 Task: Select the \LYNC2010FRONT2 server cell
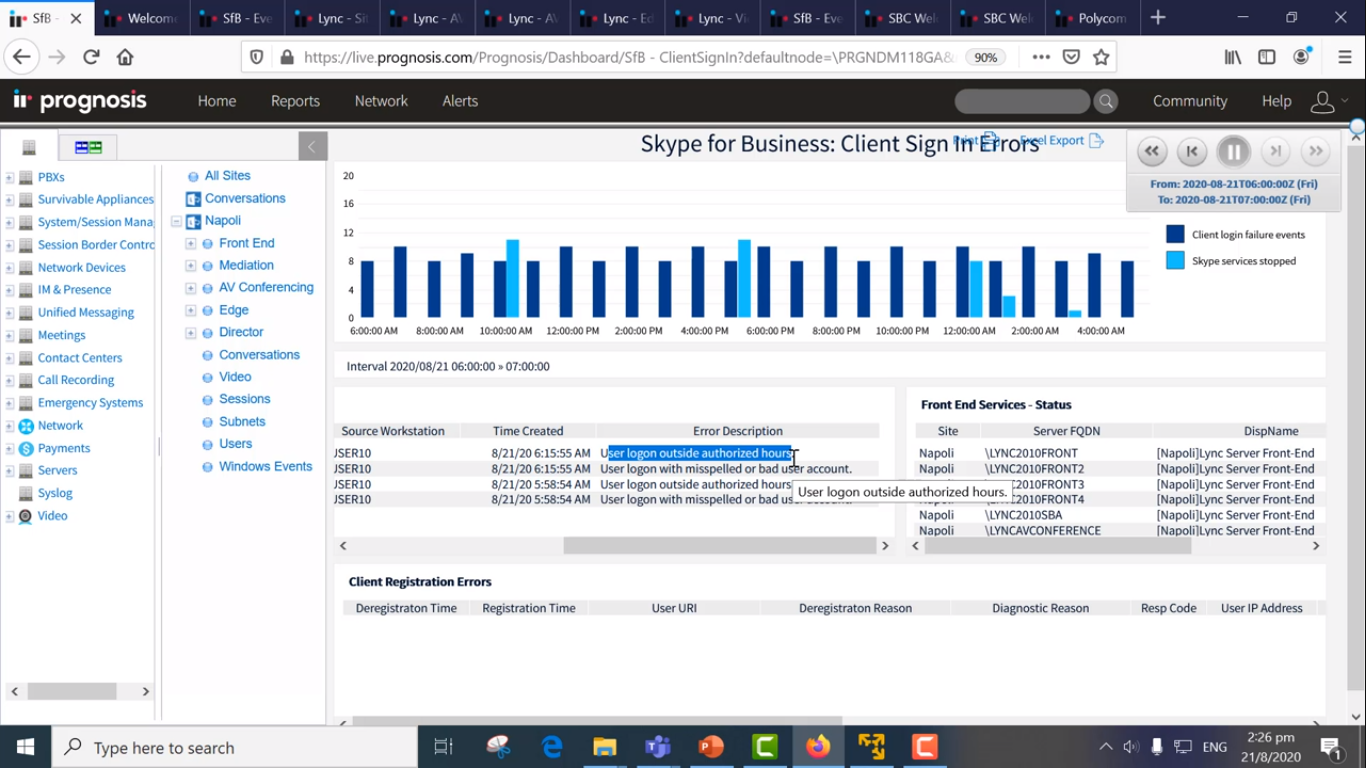[1034, 469]
